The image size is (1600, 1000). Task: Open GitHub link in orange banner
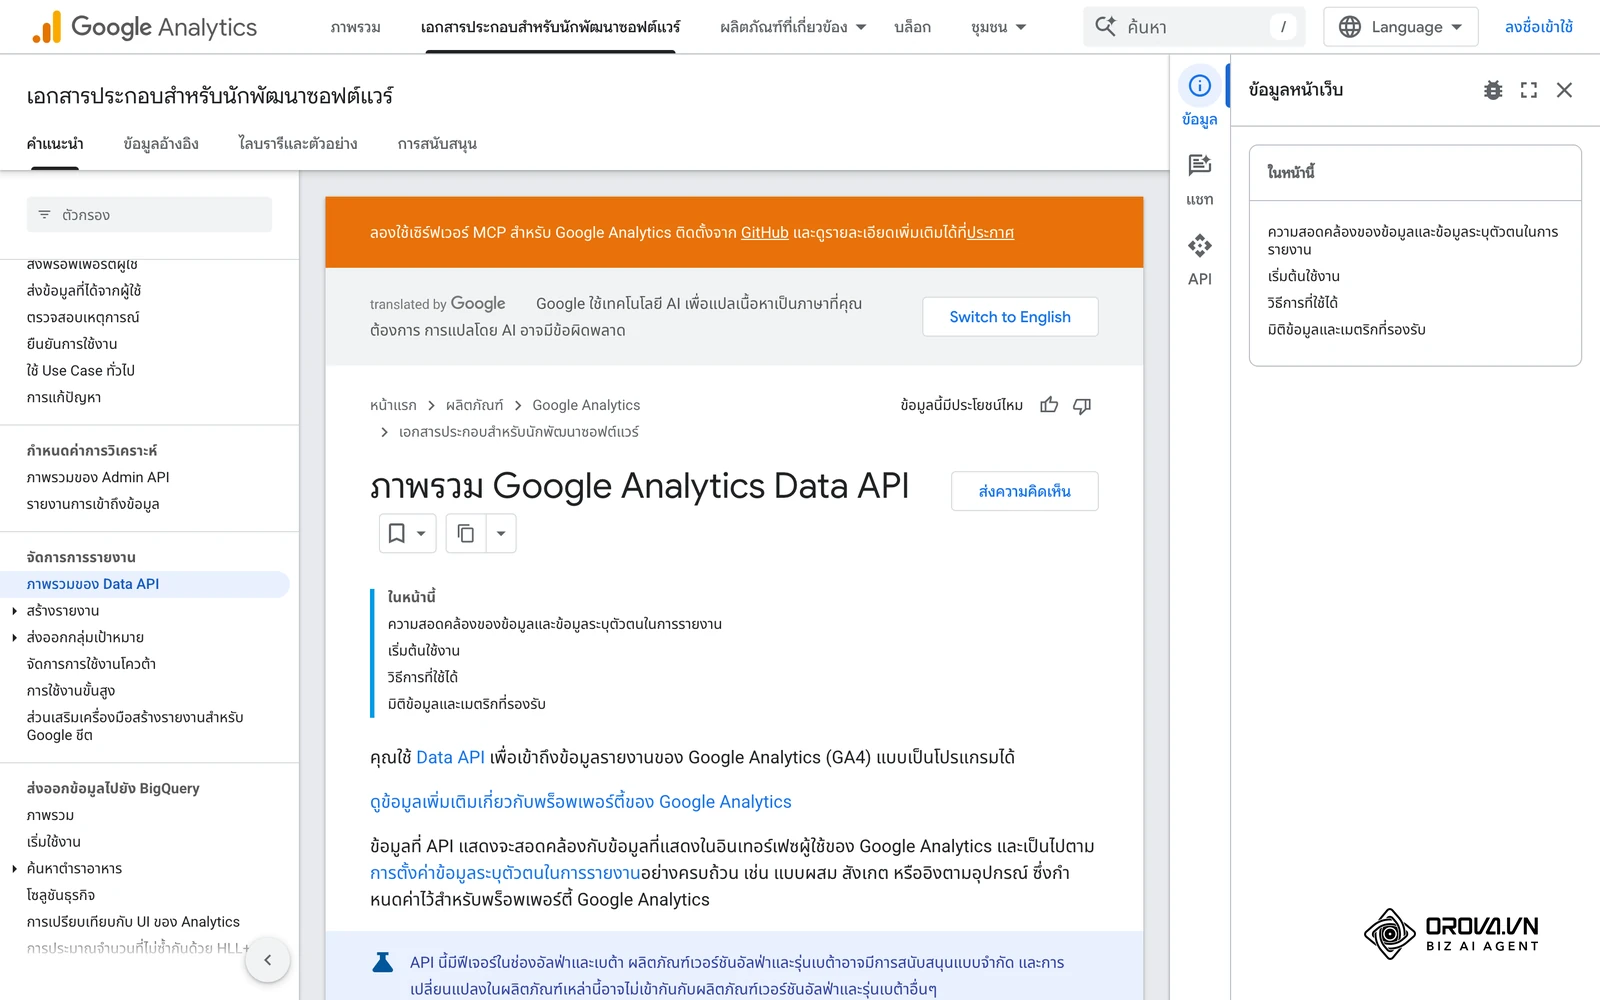(765, 232)
